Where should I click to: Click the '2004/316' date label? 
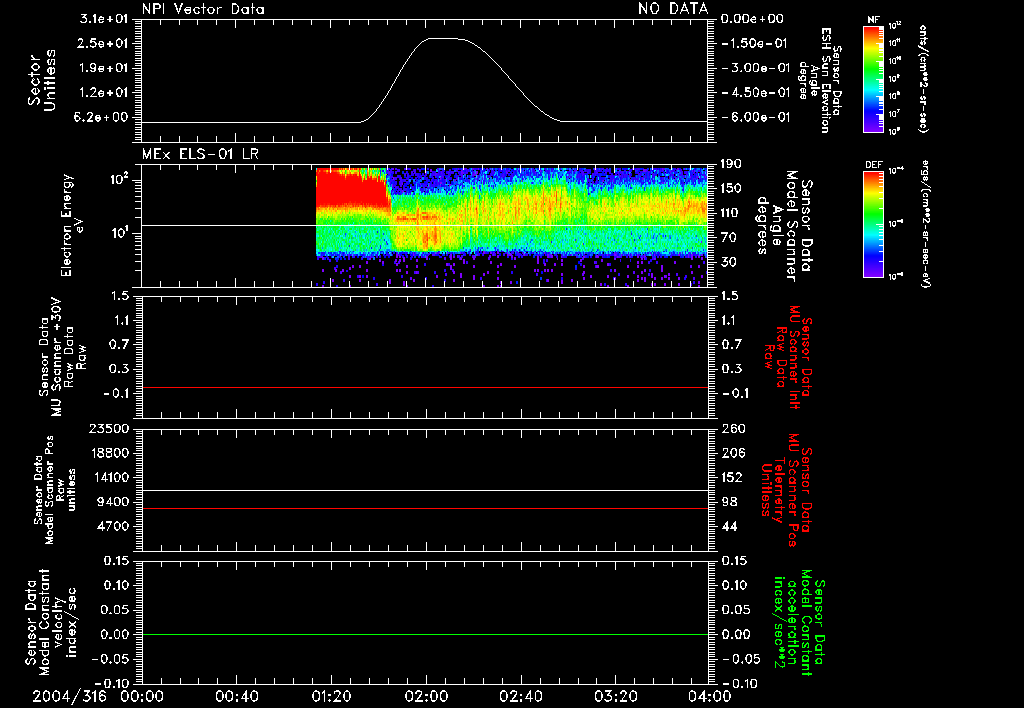[69, 696]
